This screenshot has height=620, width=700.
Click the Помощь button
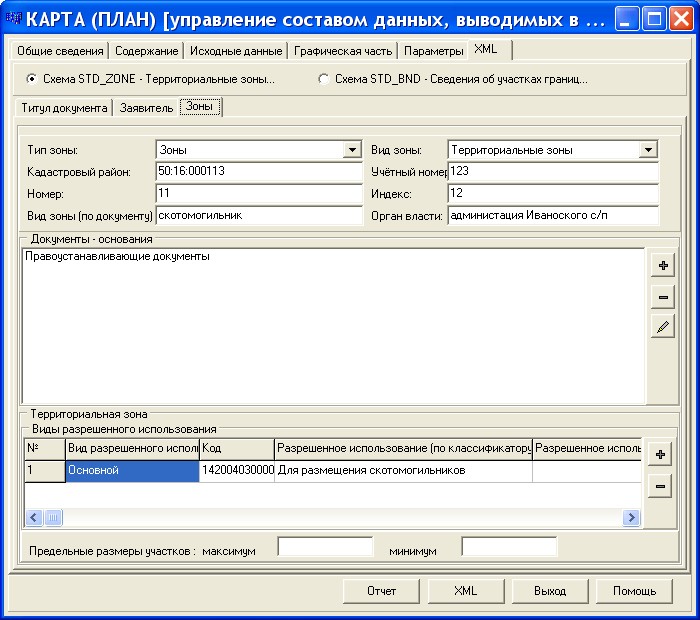(x=634, y=591)
